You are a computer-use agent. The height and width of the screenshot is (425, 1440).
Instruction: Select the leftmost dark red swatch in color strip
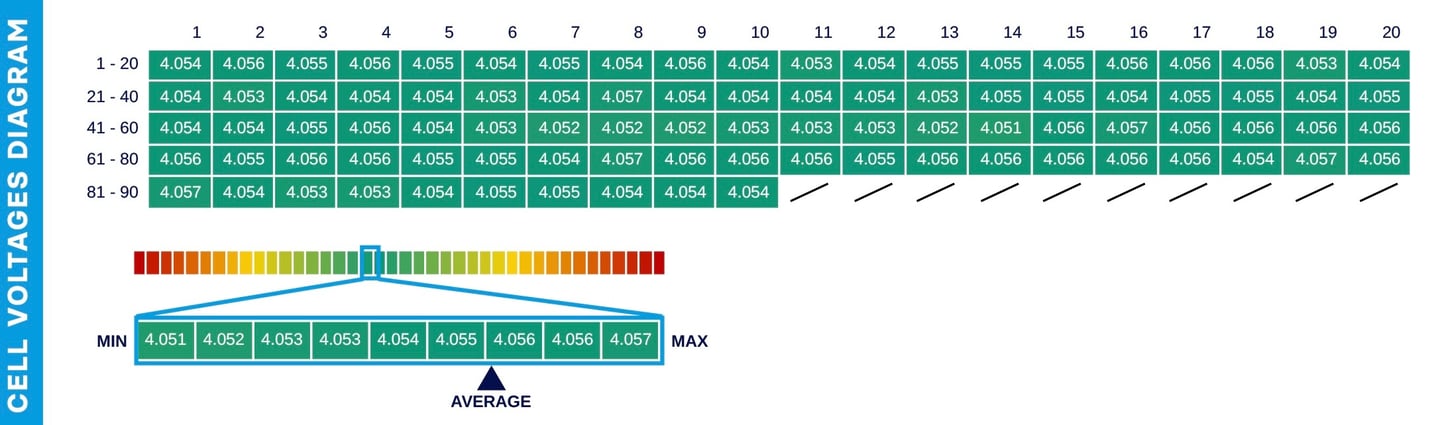[x=140, y=263]
